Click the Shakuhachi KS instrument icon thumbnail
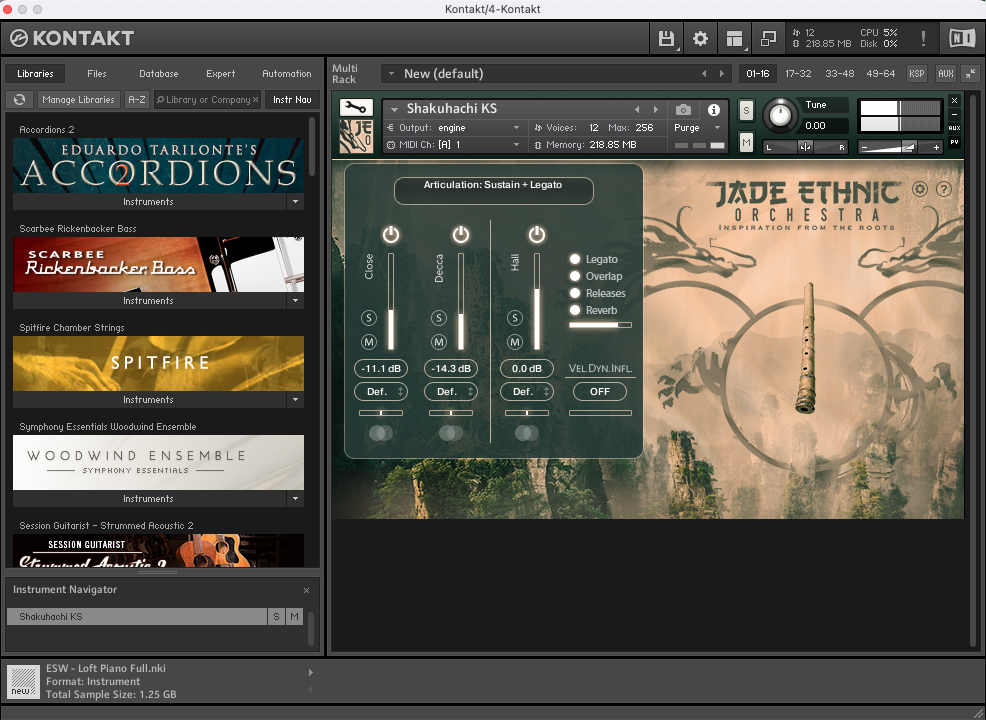986x720 pixels. 356,136
